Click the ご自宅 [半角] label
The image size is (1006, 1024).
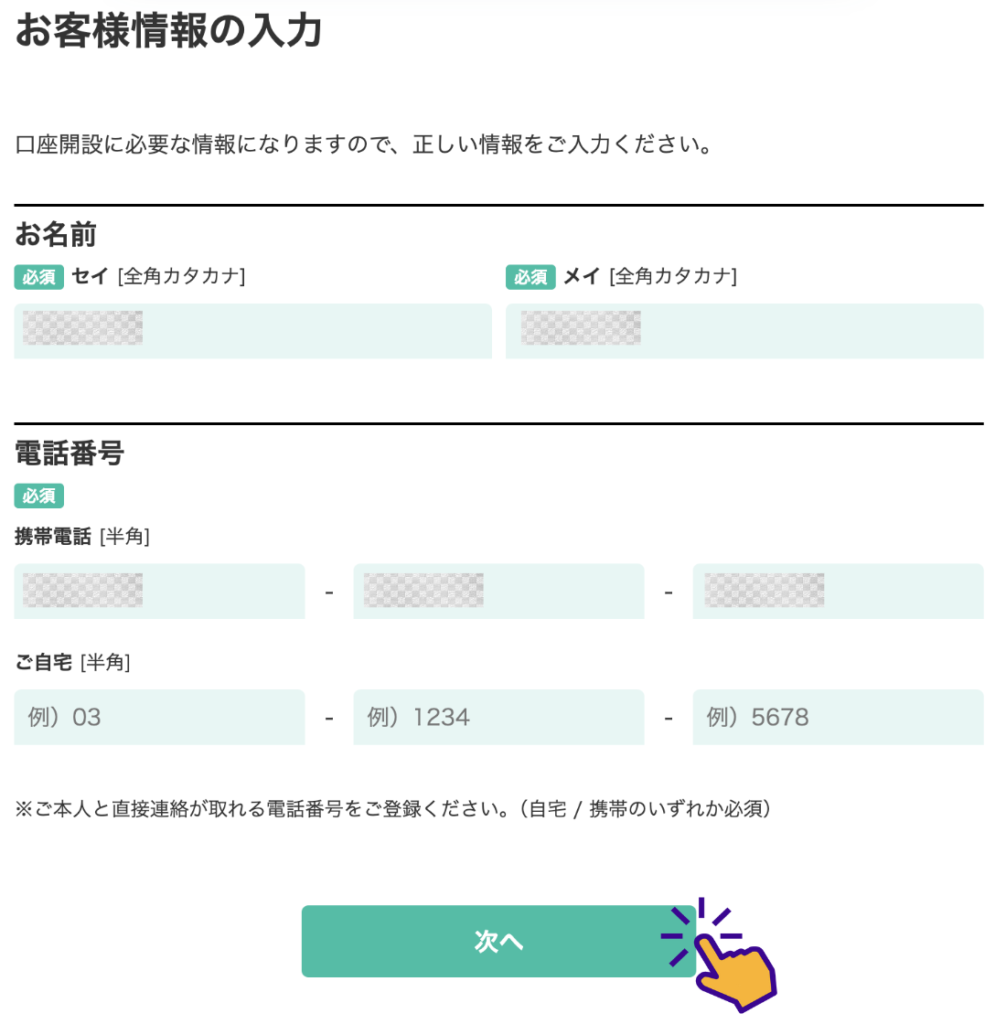point(72,662)
